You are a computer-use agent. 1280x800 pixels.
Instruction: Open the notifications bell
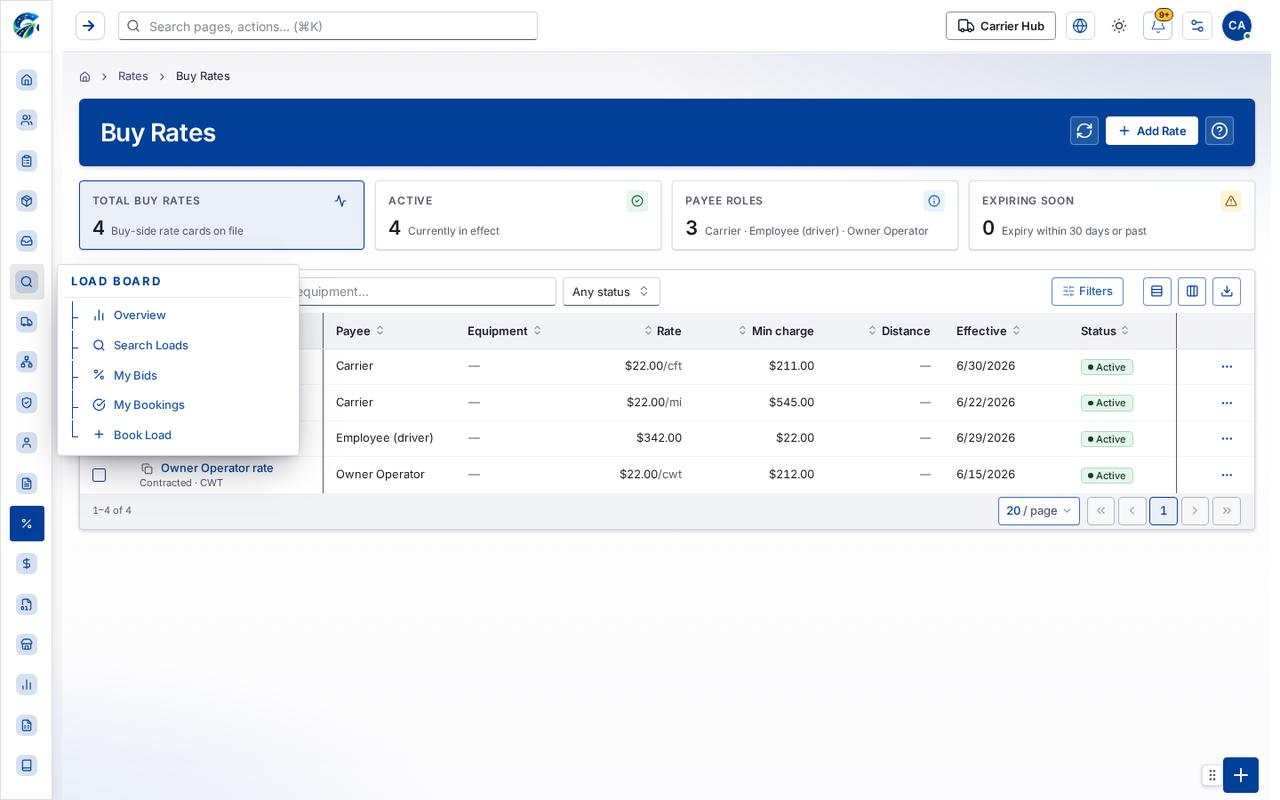pyautogui.click(x=1158, y=26)
